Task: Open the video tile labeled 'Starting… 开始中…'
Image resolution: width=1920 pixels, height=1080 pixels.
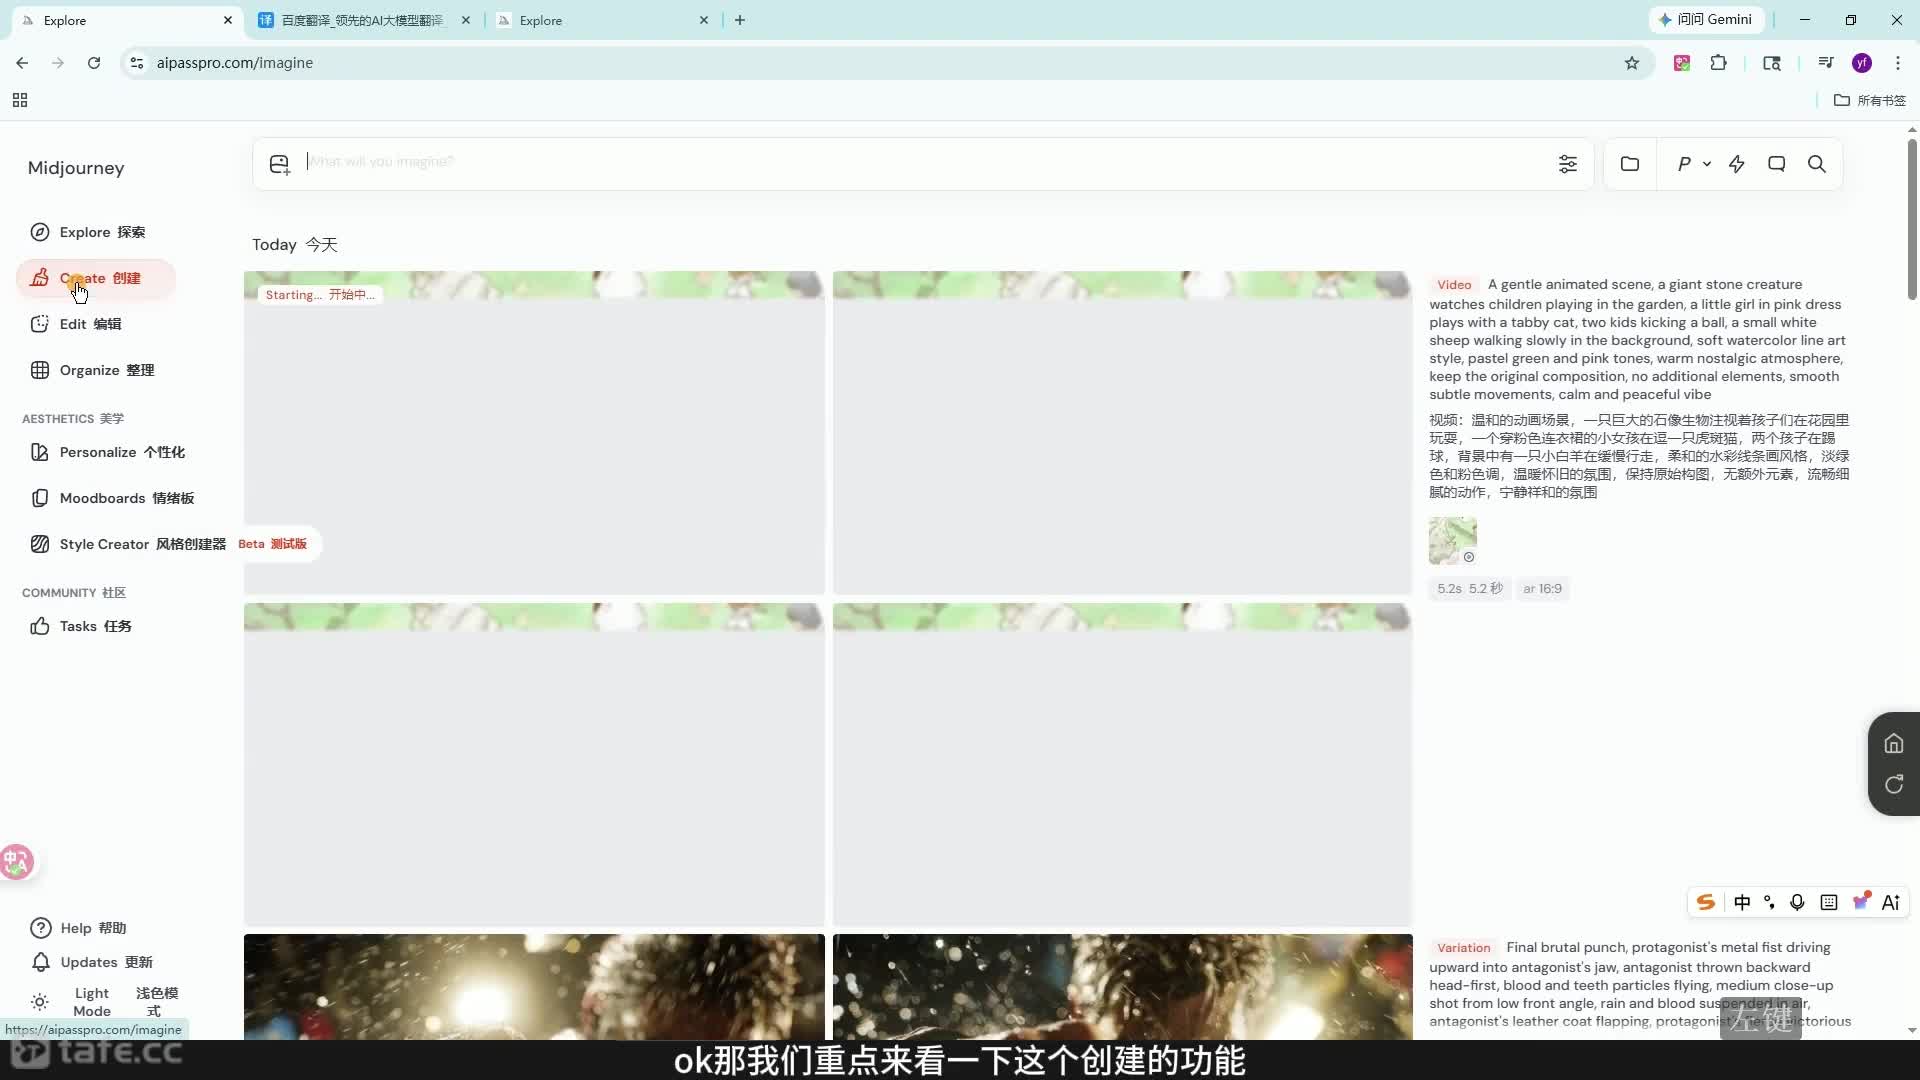Action: 534,433
